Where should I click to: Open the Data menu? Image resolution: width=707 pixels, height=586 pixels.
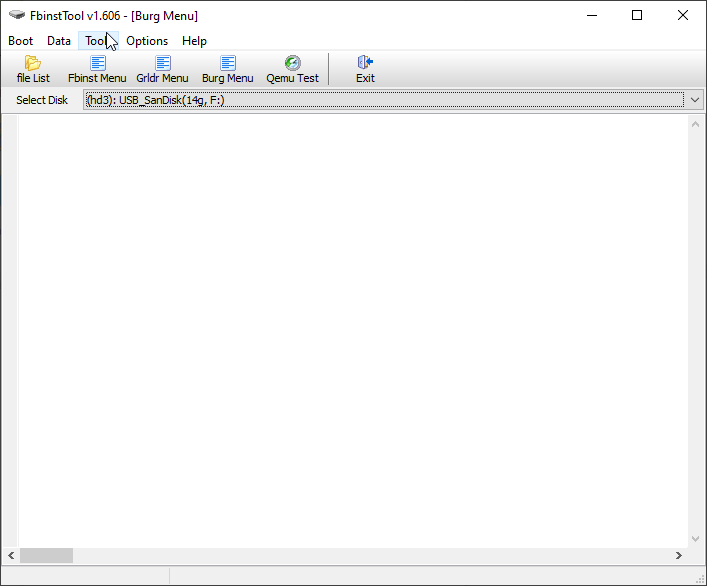(x=59, y=41)
